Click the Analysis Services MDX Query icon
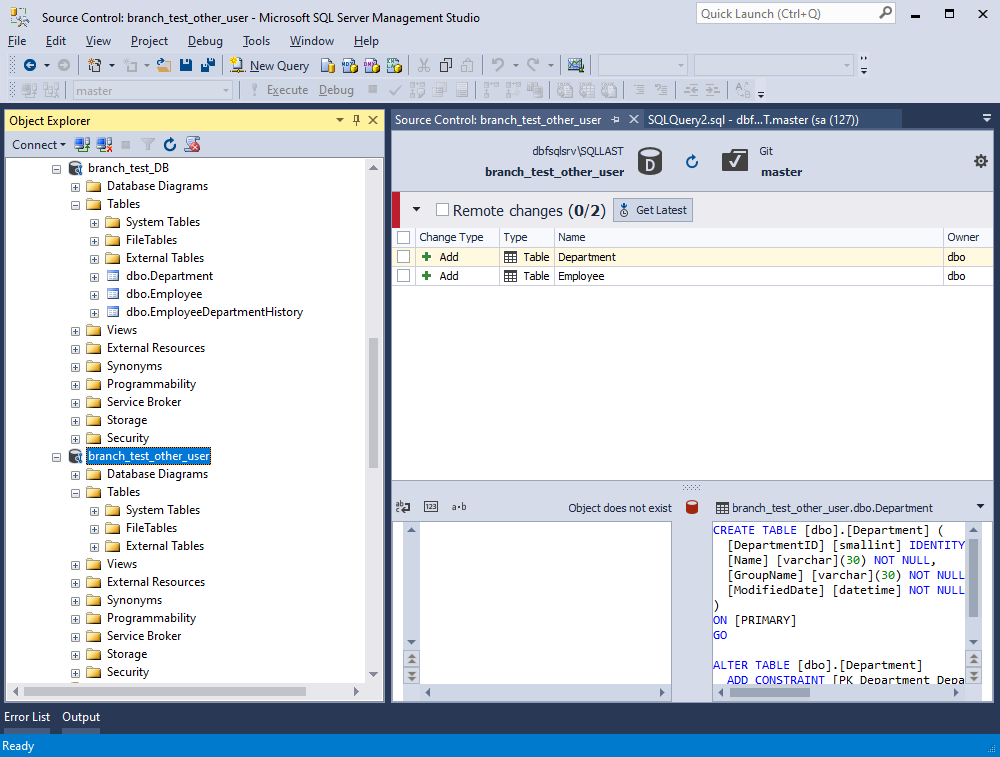Image resolution: width=1000 pixels, height=757 pixels. [x=349, y=65]
